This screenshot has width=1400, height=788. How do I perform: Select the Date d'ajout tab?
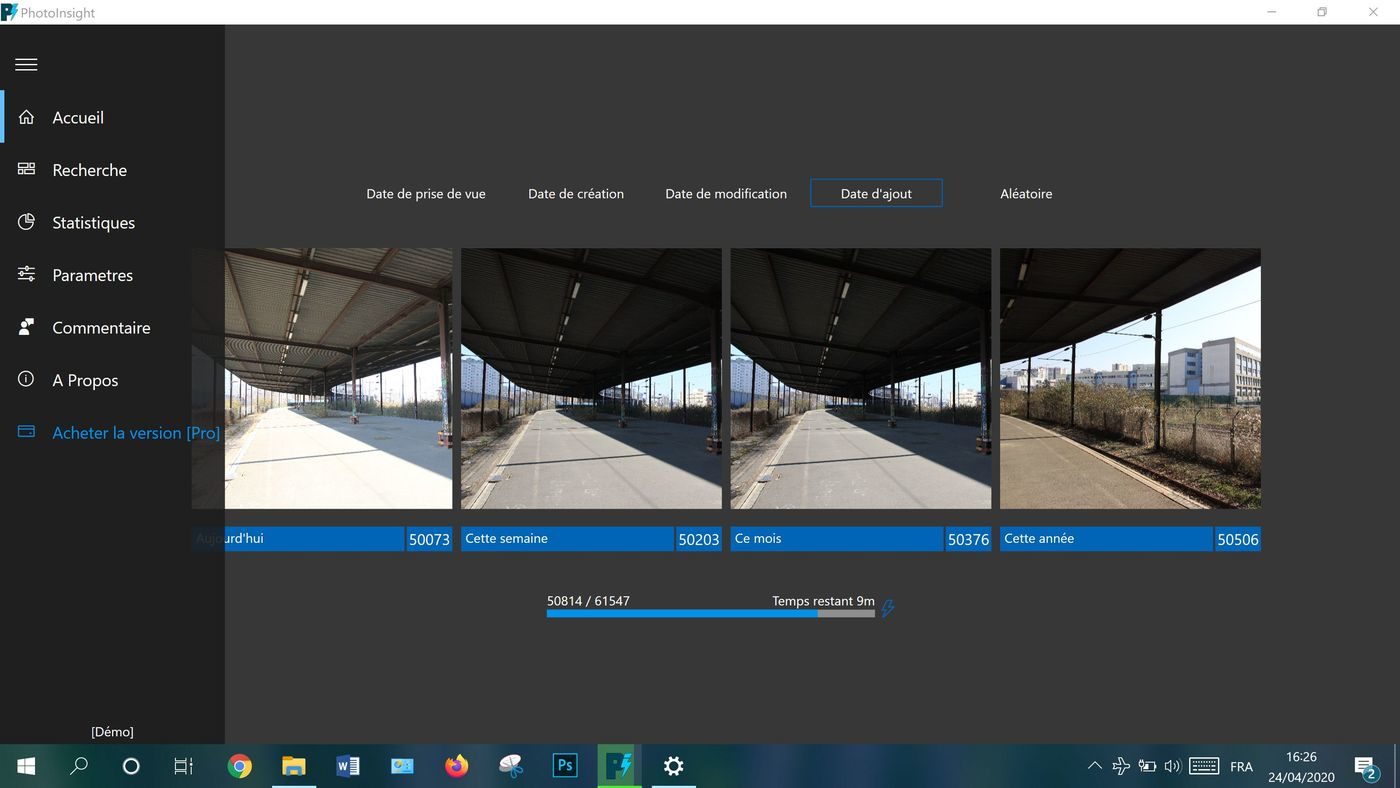tap(875, 193)
